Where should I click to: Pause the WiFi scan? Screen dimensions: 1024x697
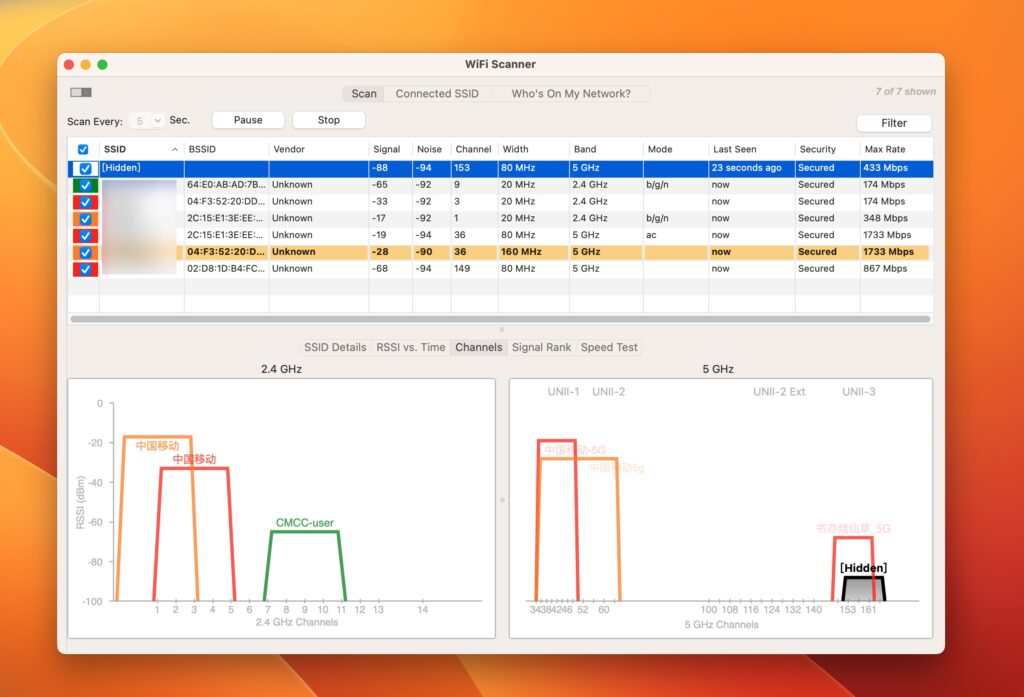click(x=247, y=119)
